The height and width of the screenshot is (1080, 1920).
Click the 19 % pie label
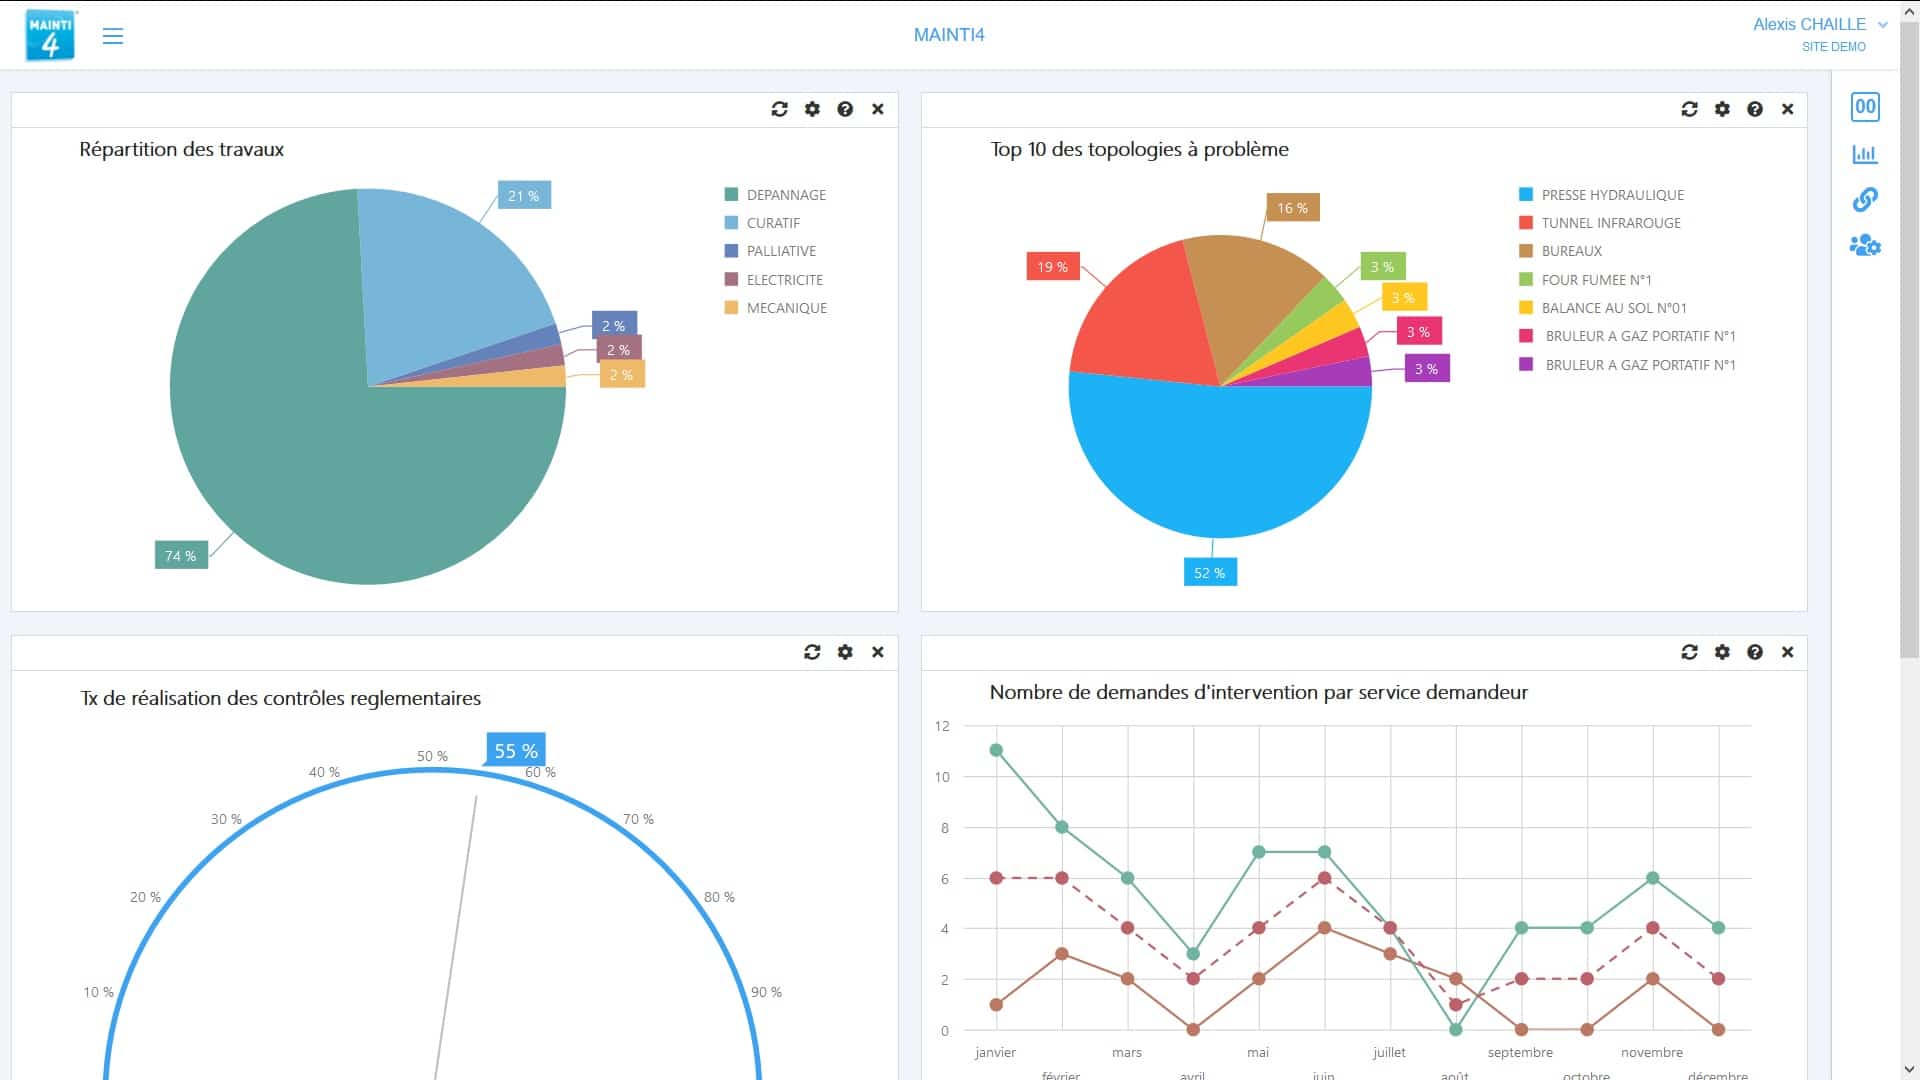1053,266
